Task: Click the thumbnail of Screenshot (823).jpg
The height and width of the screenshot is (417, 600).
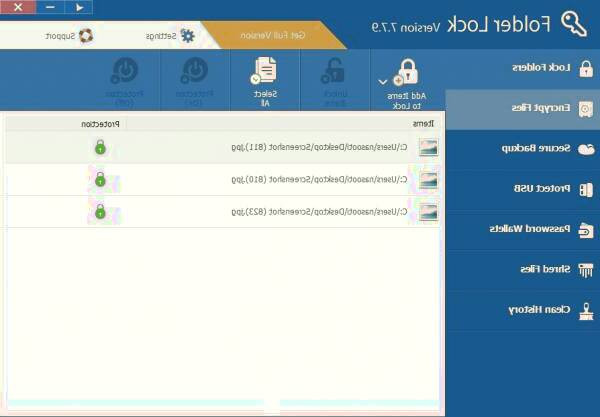Action: (x=428, y=212)
